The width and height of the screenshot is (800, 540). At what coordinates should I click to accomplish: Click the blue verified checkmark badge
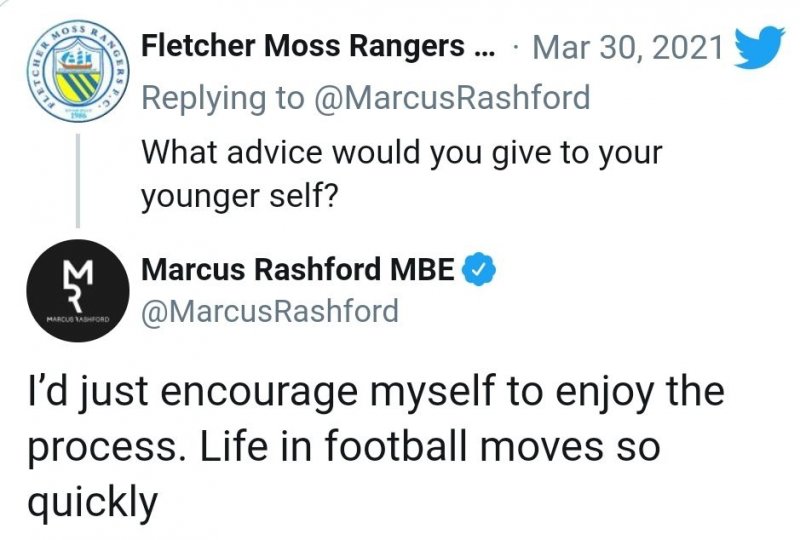pos(479,269)
